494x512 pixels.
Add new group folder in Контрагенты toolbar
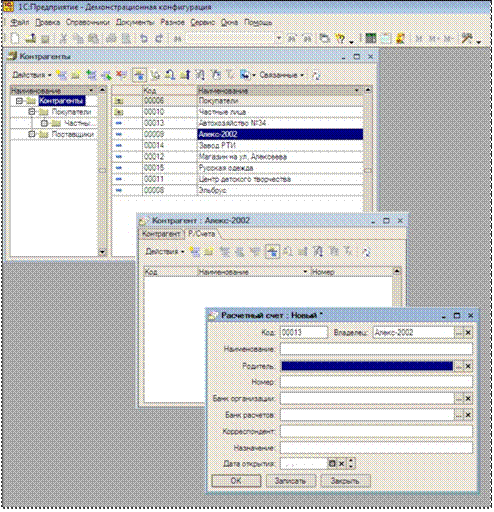(76, 75)
